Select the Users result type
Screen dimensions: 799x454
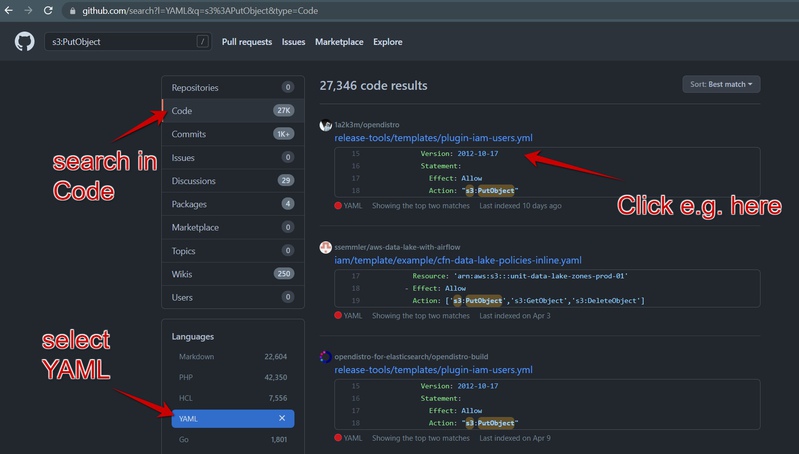point(233,297)
